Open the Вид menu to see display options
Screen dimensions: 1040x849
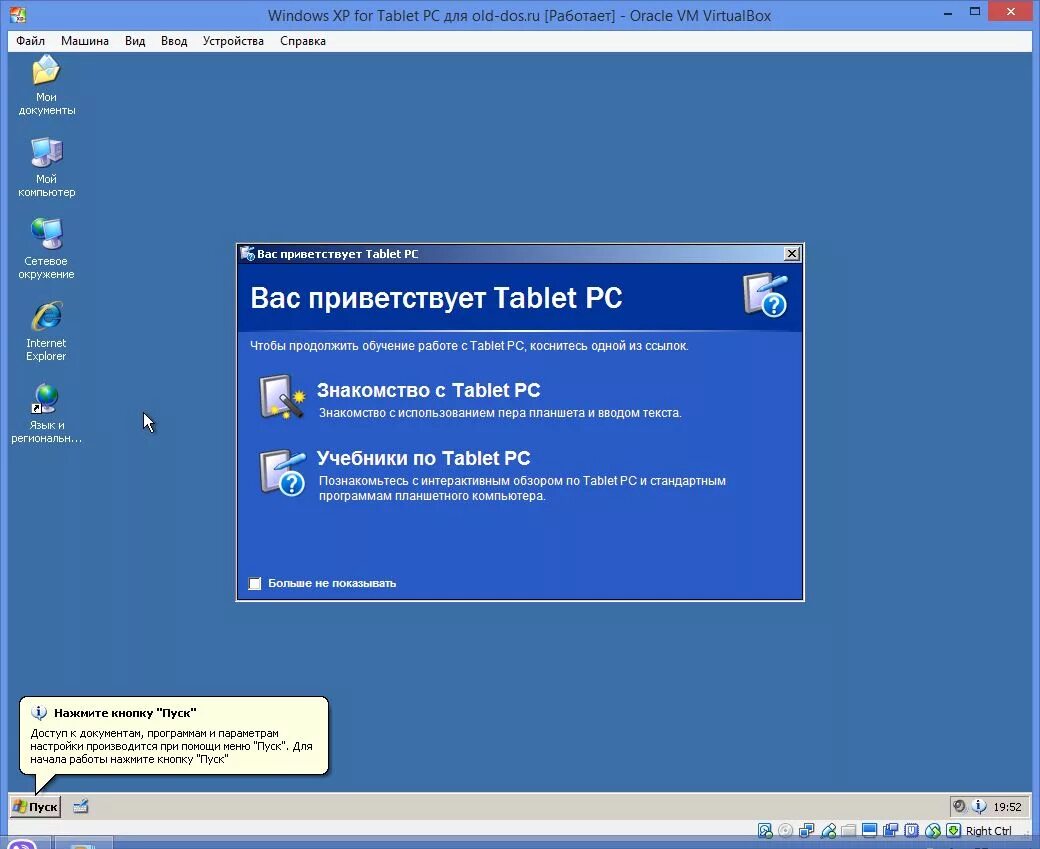click(x=135, y=41)
